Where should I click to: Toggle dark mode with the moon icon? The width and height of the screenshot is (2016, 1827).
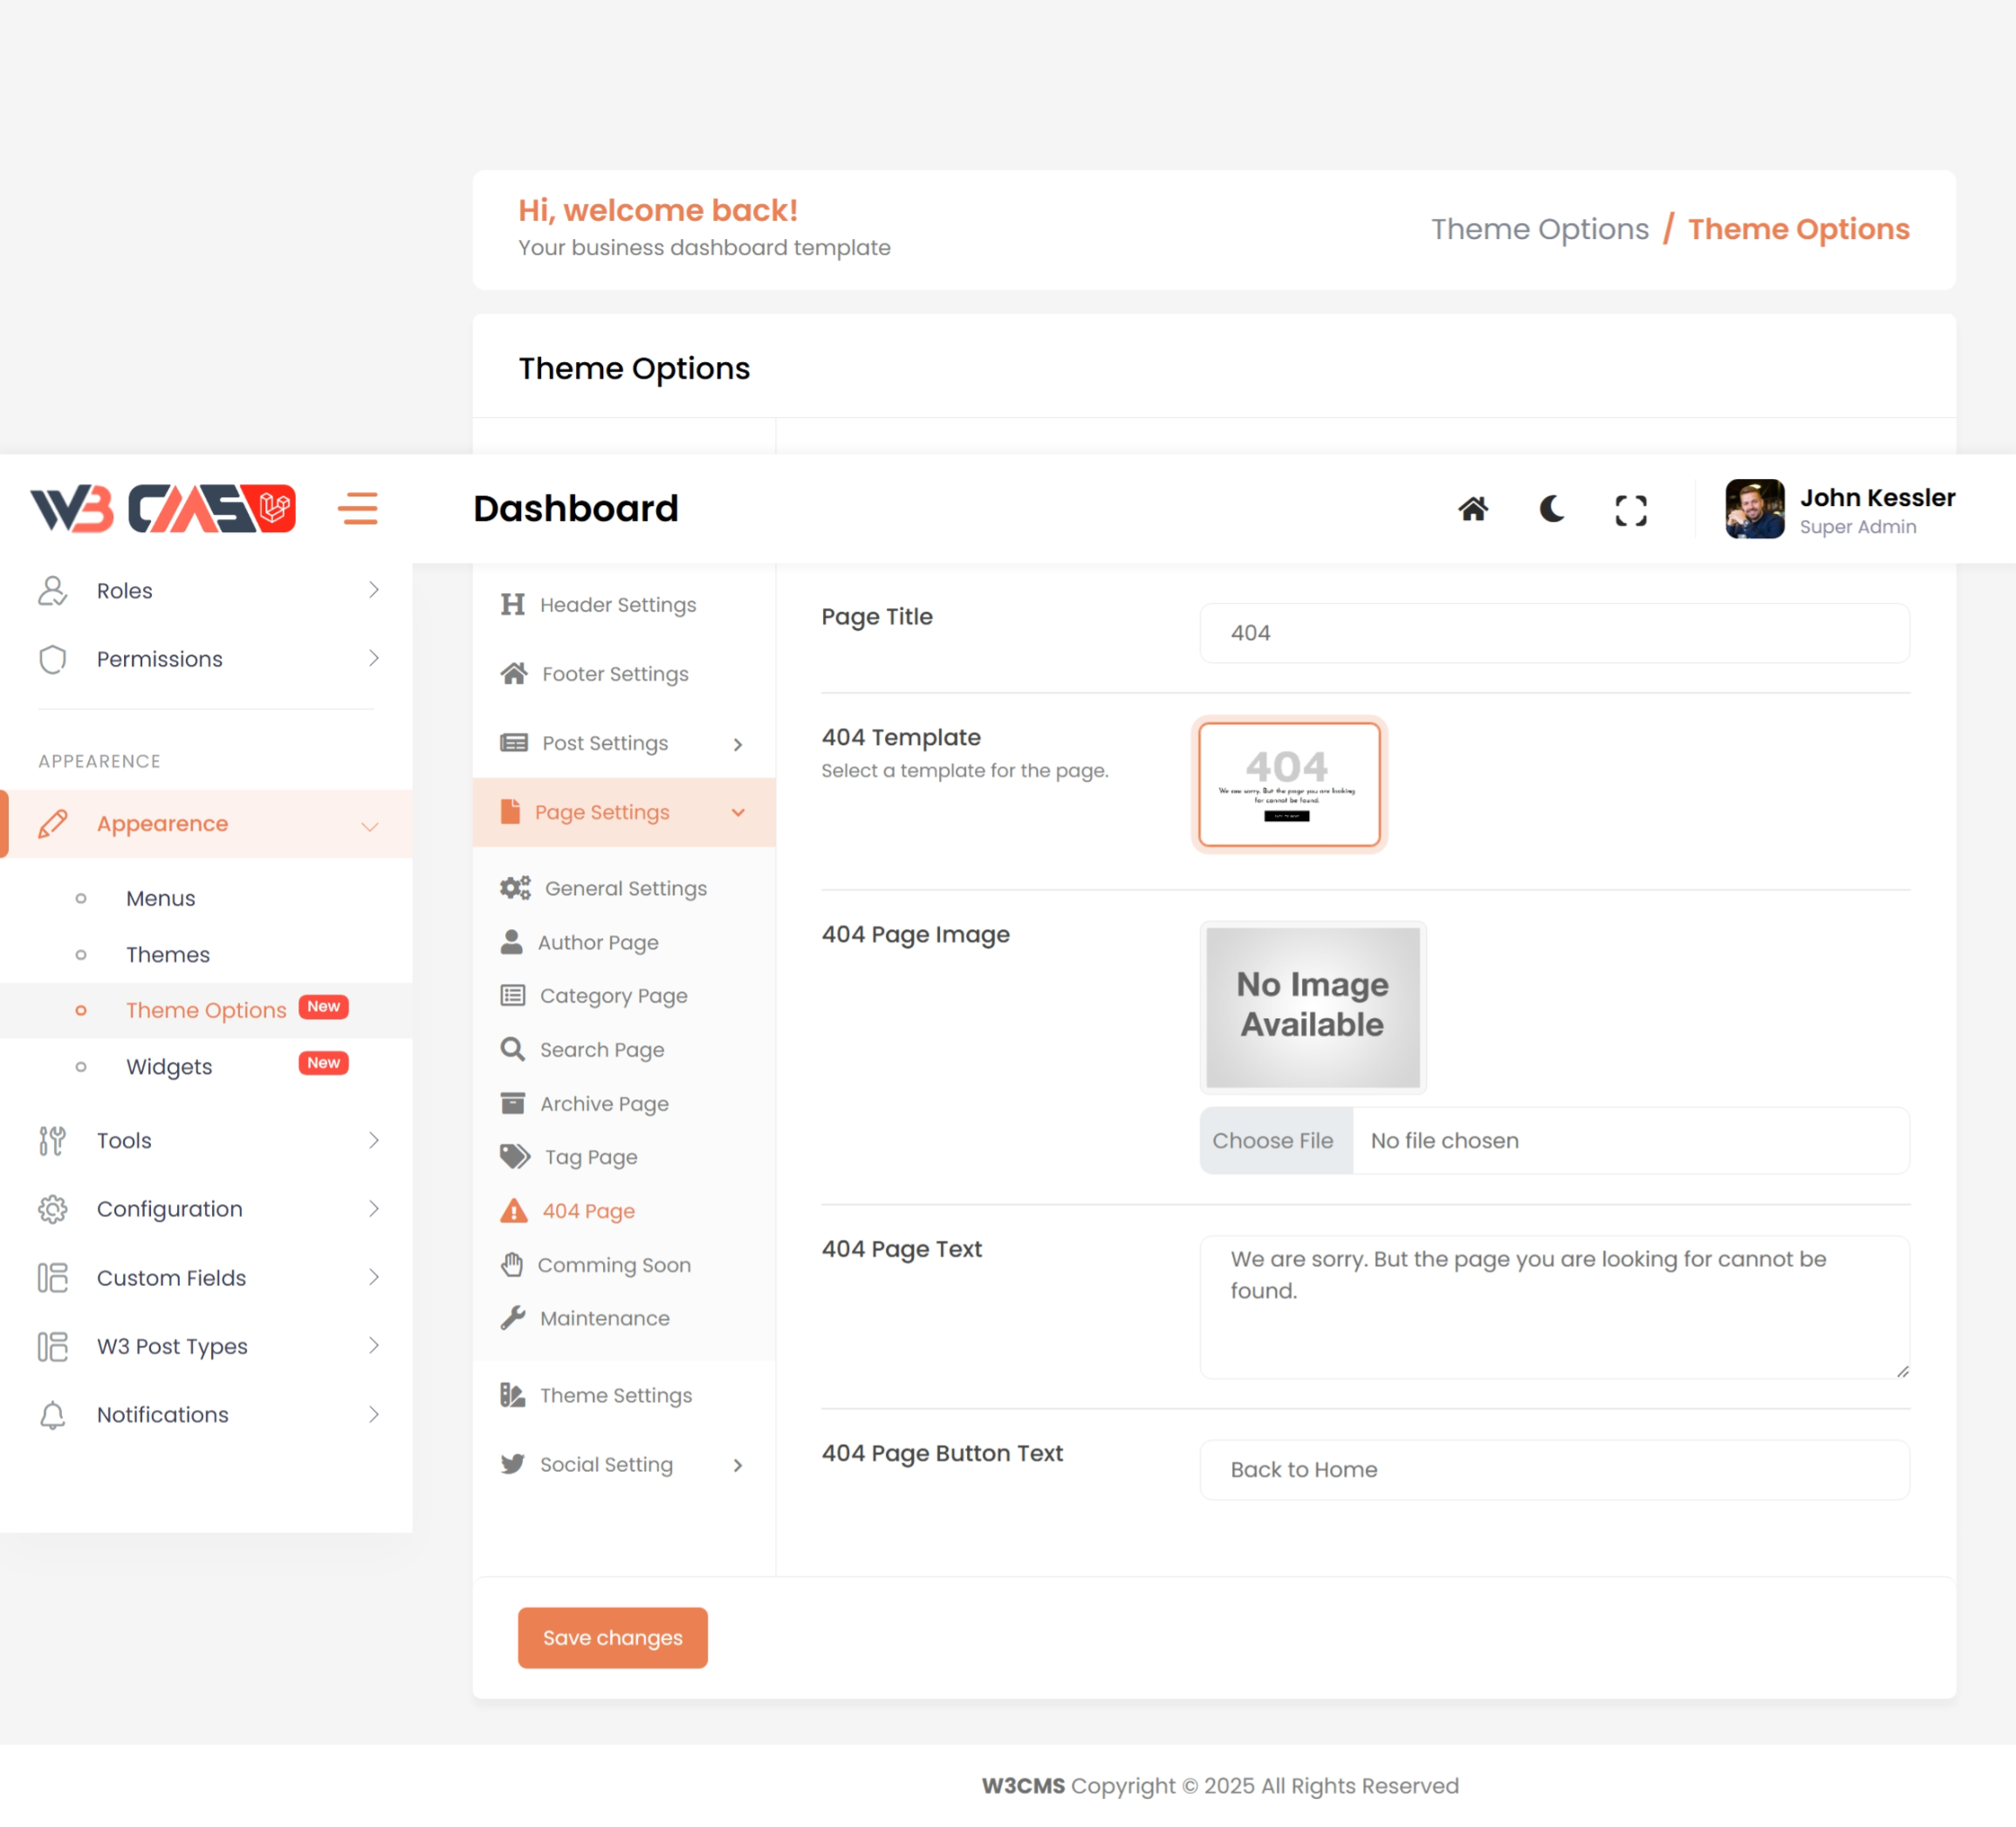(x=1551, y=509)
